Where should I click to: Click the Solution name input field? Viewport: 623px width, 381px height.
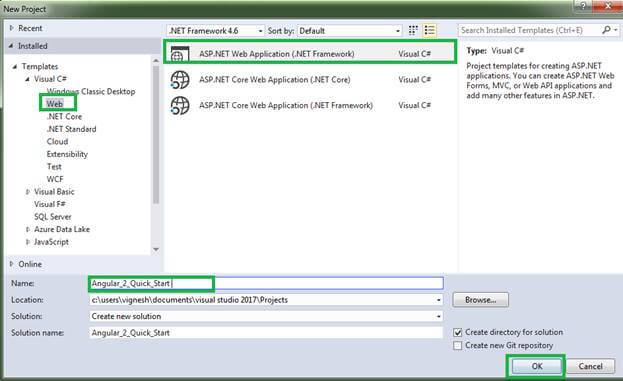pyautogui.click(x=266, y=333)
